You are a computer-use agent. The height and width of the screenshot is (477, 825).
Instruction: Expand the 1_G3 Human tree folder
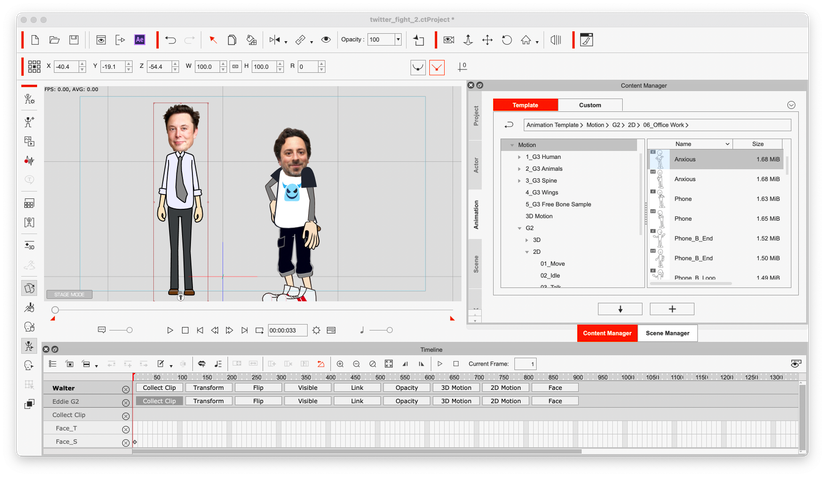pos(519,157)
